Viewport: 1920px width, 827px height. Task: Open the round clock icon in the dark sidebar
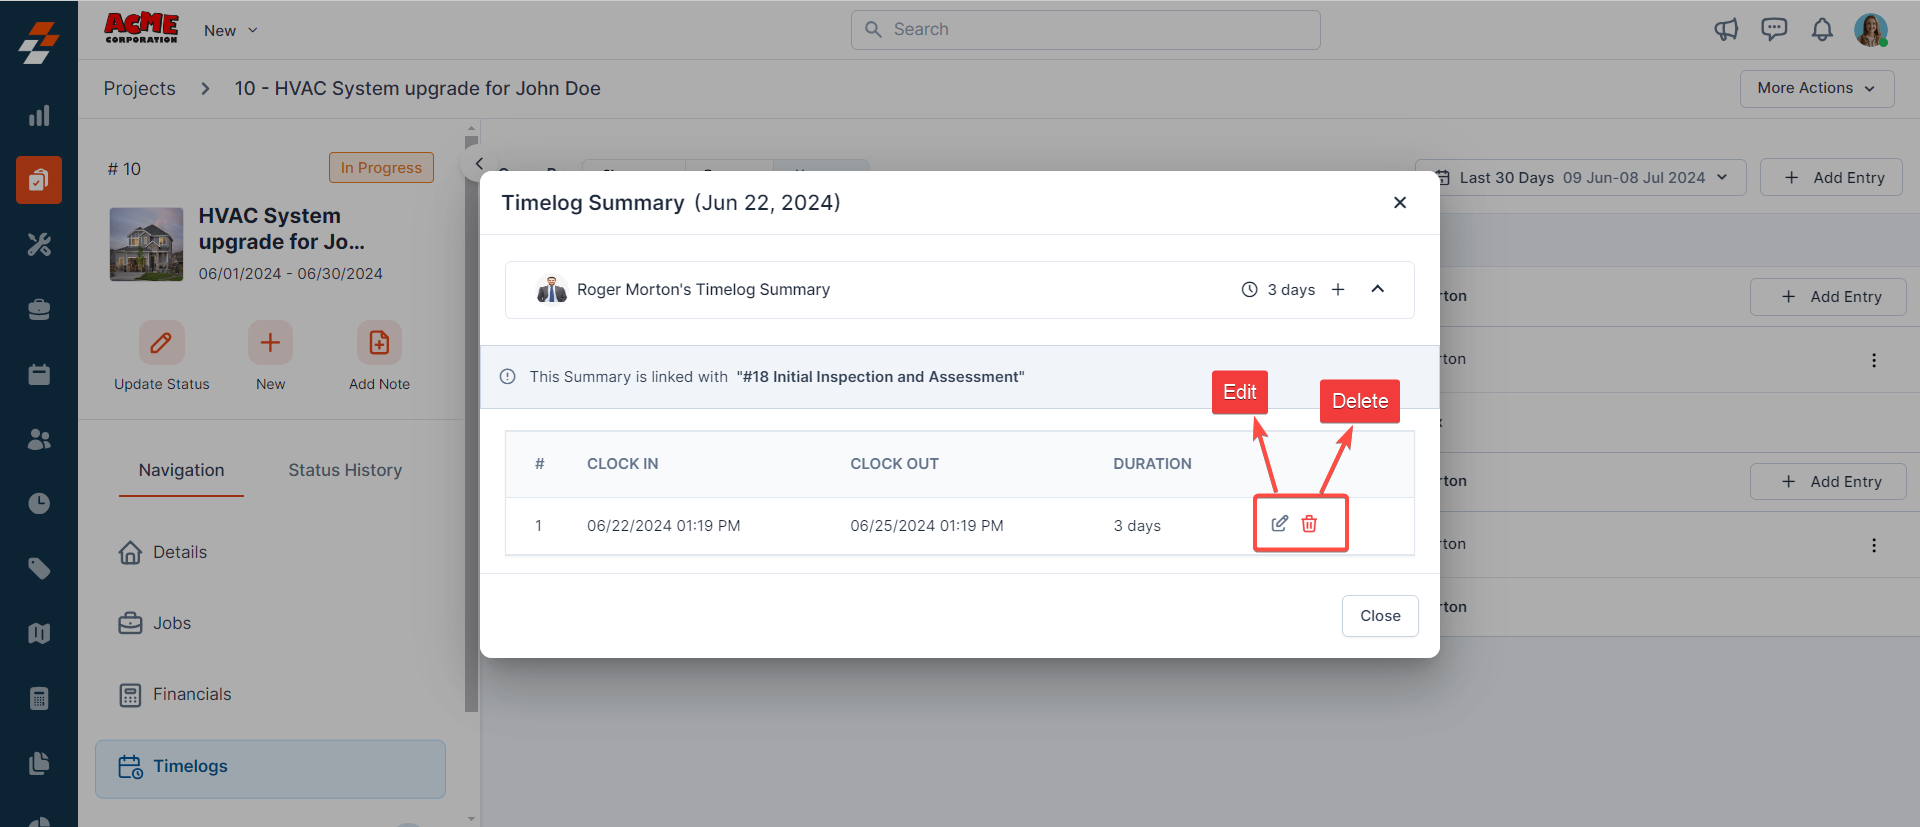39,503
